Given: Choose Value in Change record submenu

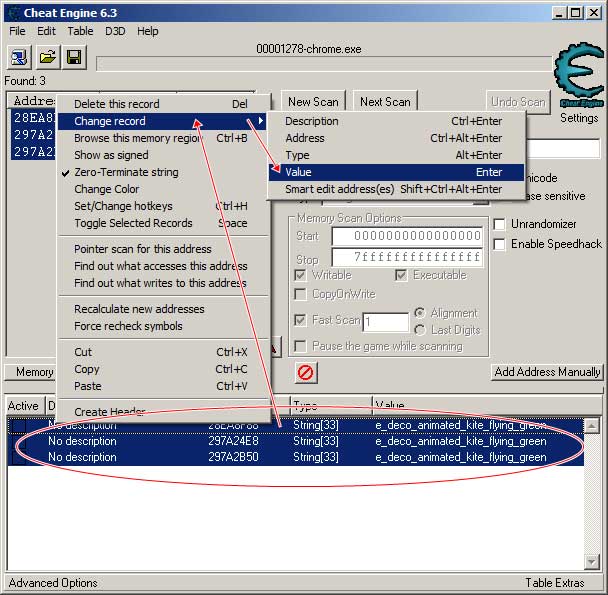Looking at the screenshot, I should pyautogui.click(x=396, y=172).
